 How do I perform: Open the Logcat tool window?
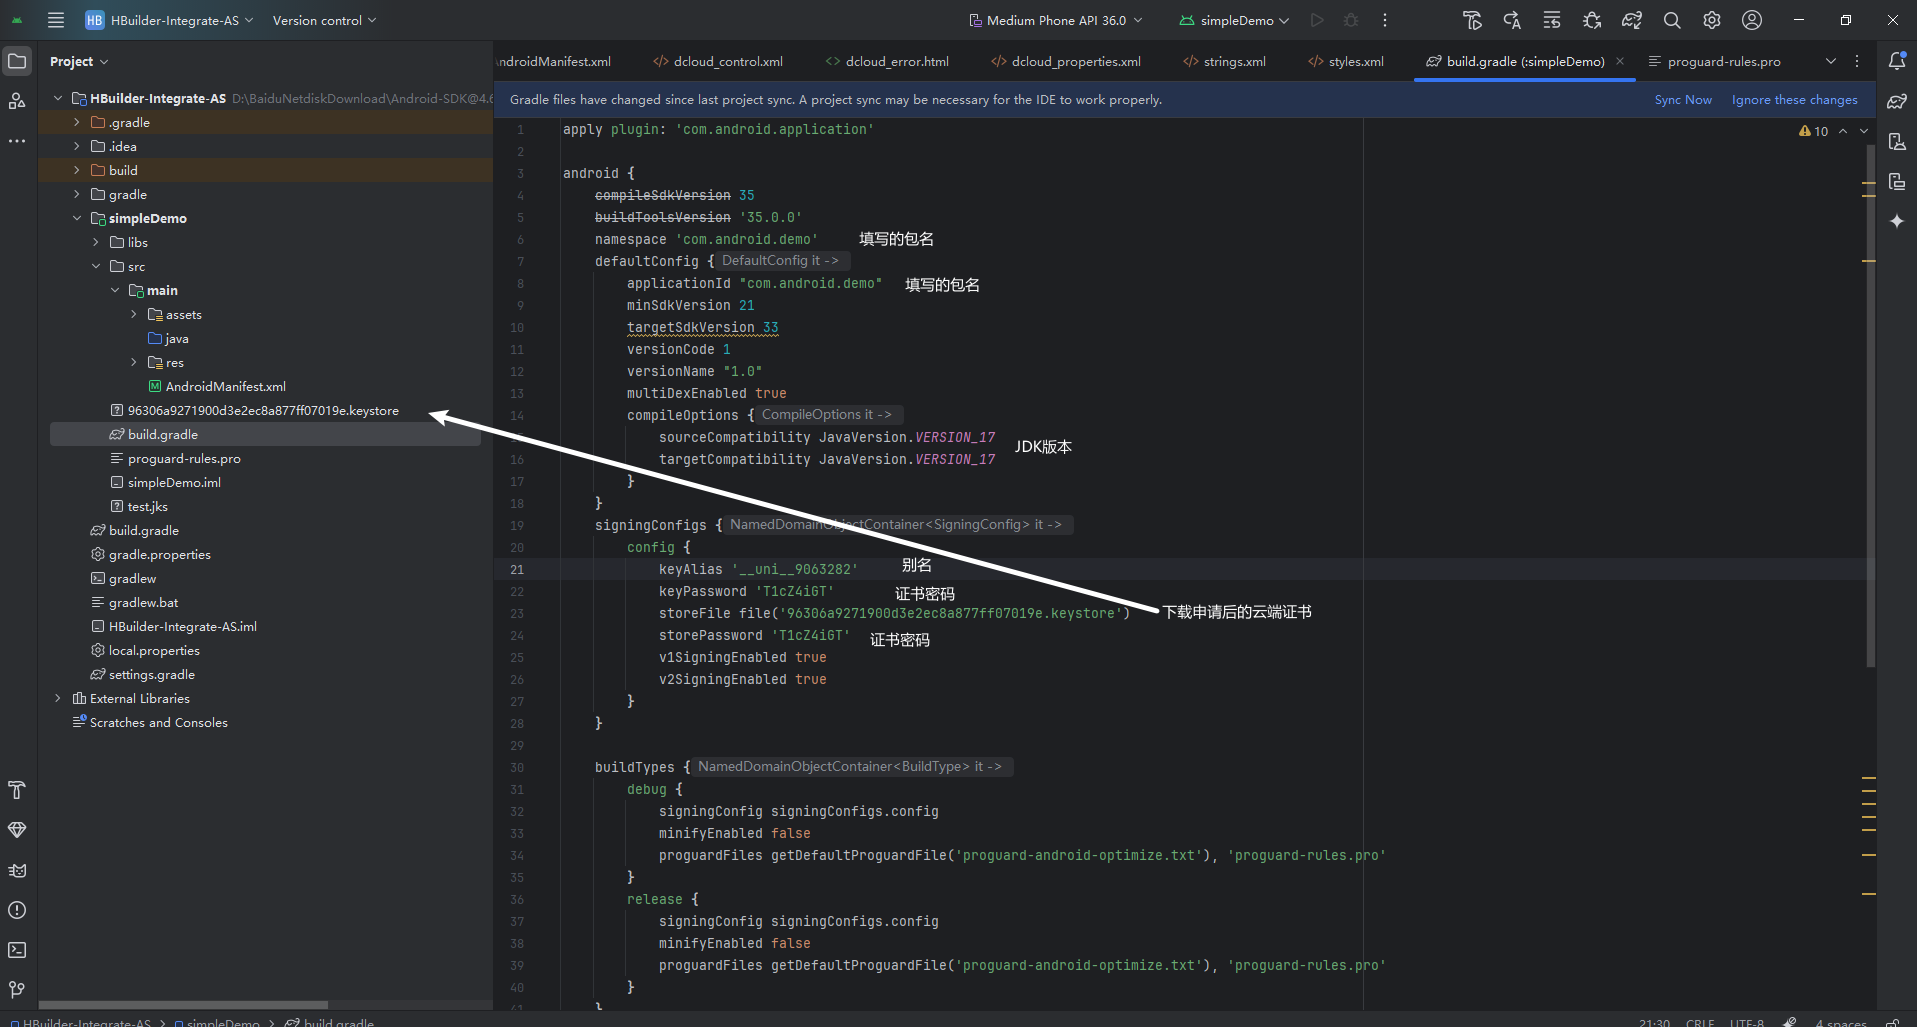(17, 870)
